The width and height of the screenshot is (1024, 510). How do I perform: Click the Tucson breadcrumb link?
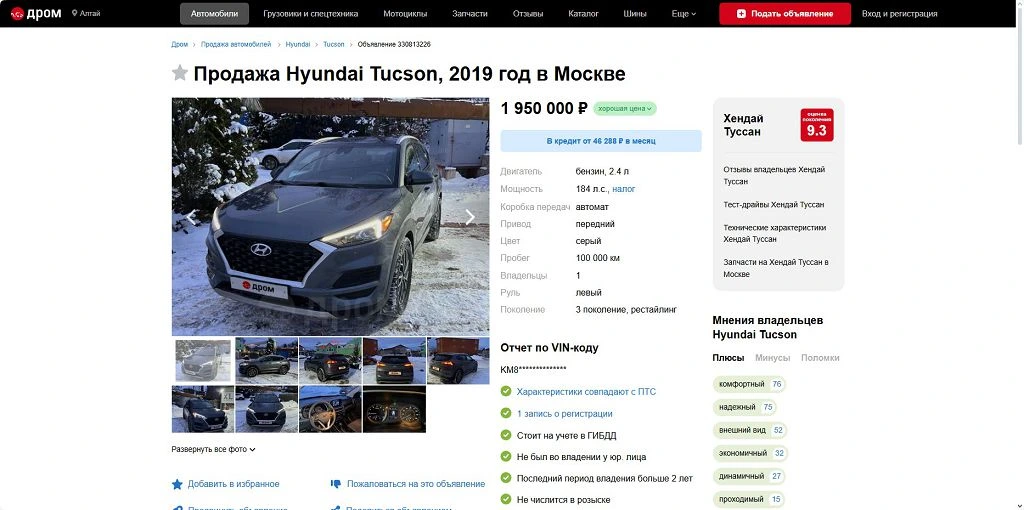point(334,44)
